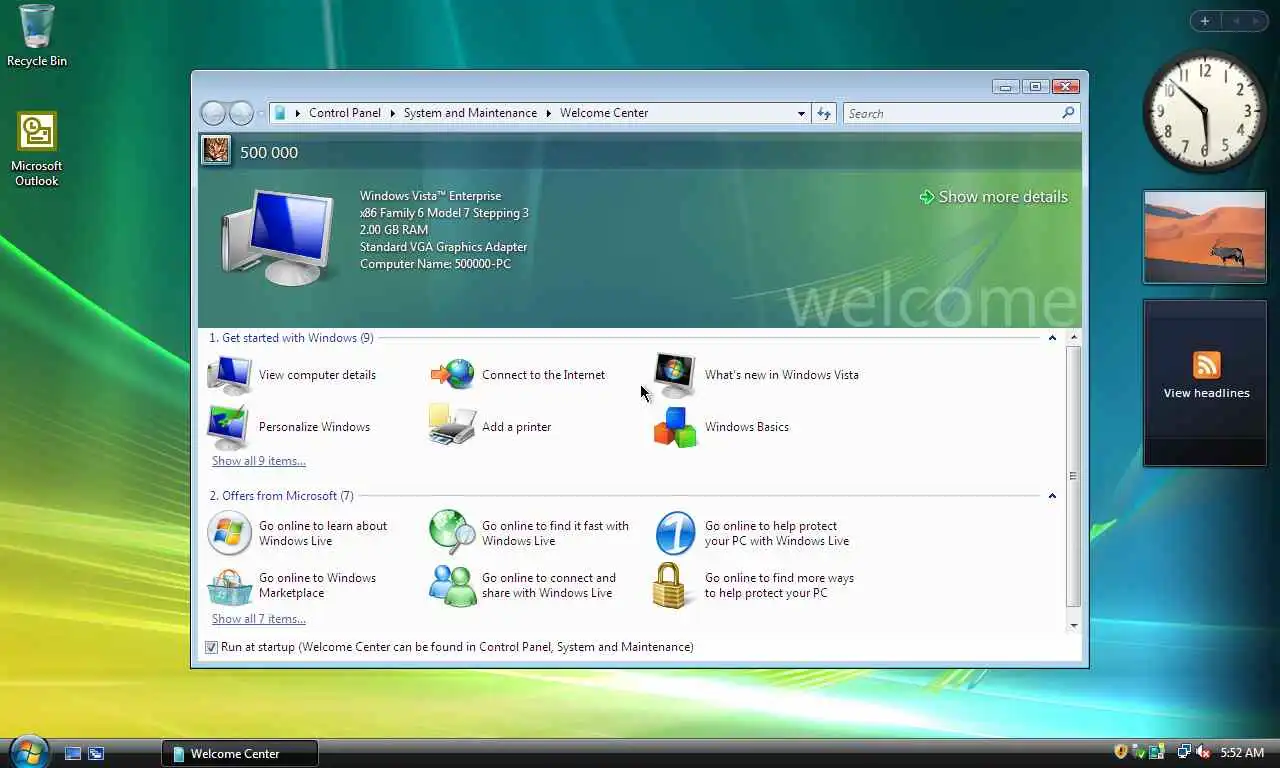Click the security shield tray icon
Image resolution: width=1280 pixels, height=768 pixels.
(1121, 752)
